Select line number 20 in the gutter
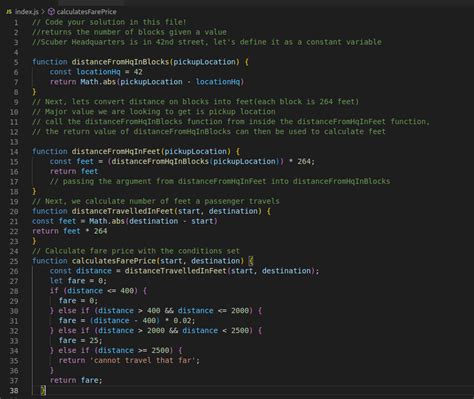The width and height of the screenshot is (474, 399). click(14, 212)
